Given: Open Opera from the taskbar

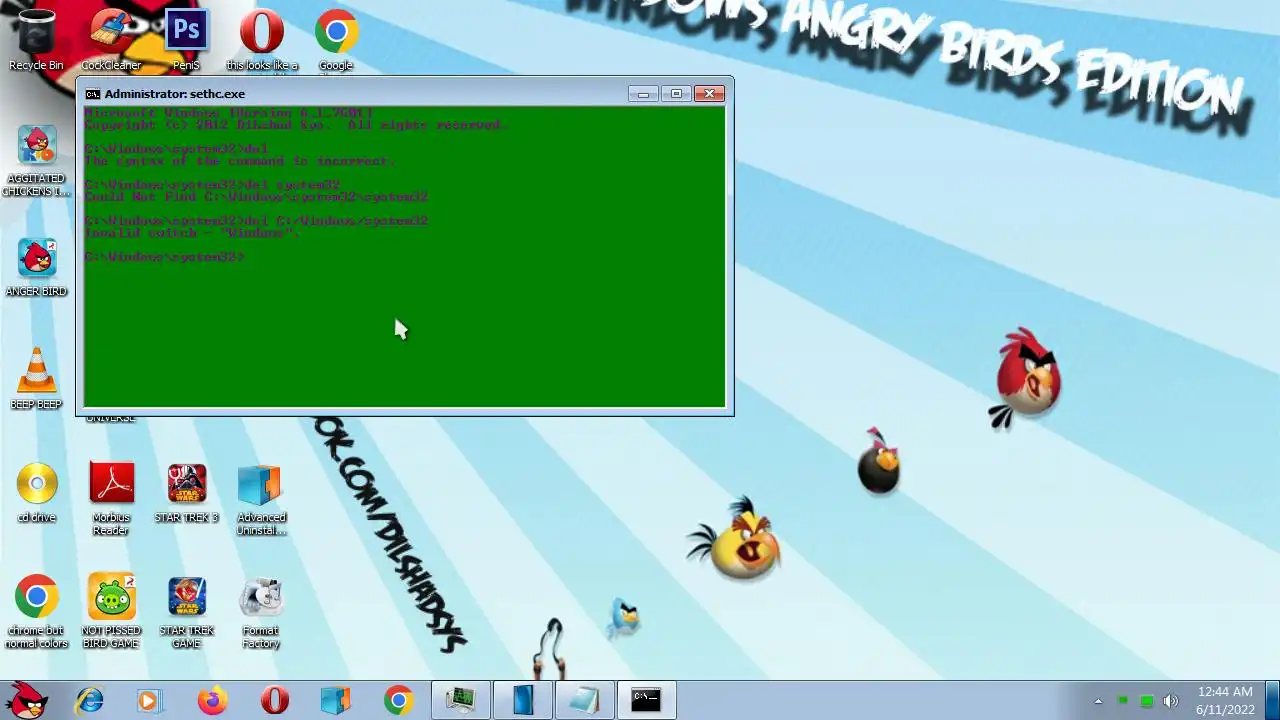Looking at the screenshot, I should (x=274, y=700).
